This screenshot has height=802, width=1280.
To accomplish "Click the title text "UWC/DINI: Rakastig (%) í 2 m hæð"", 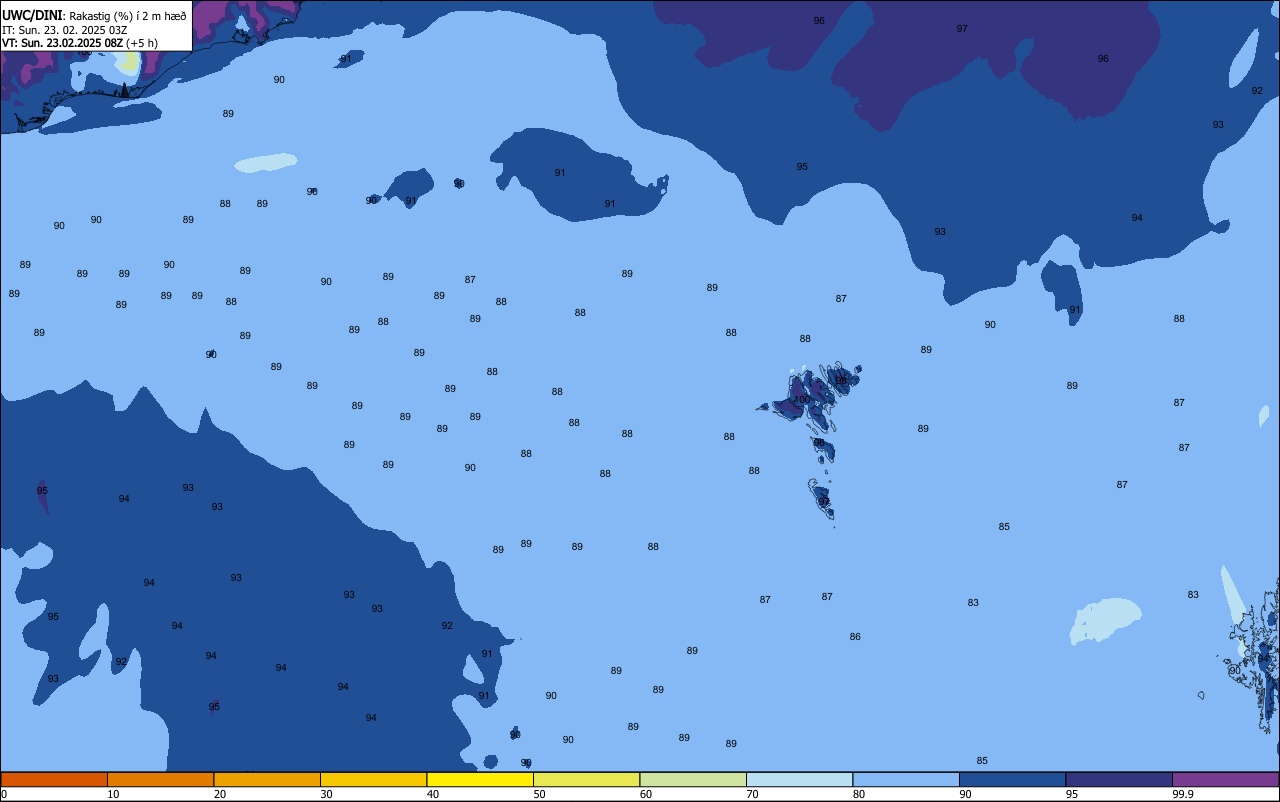I will coord(94,16).
